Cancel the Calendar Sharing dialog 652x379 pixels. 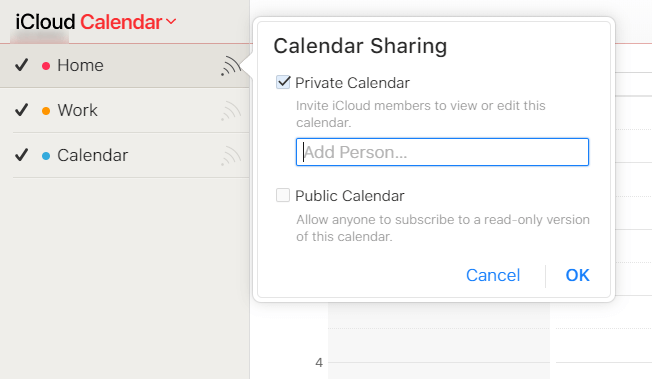pos(493,275)
